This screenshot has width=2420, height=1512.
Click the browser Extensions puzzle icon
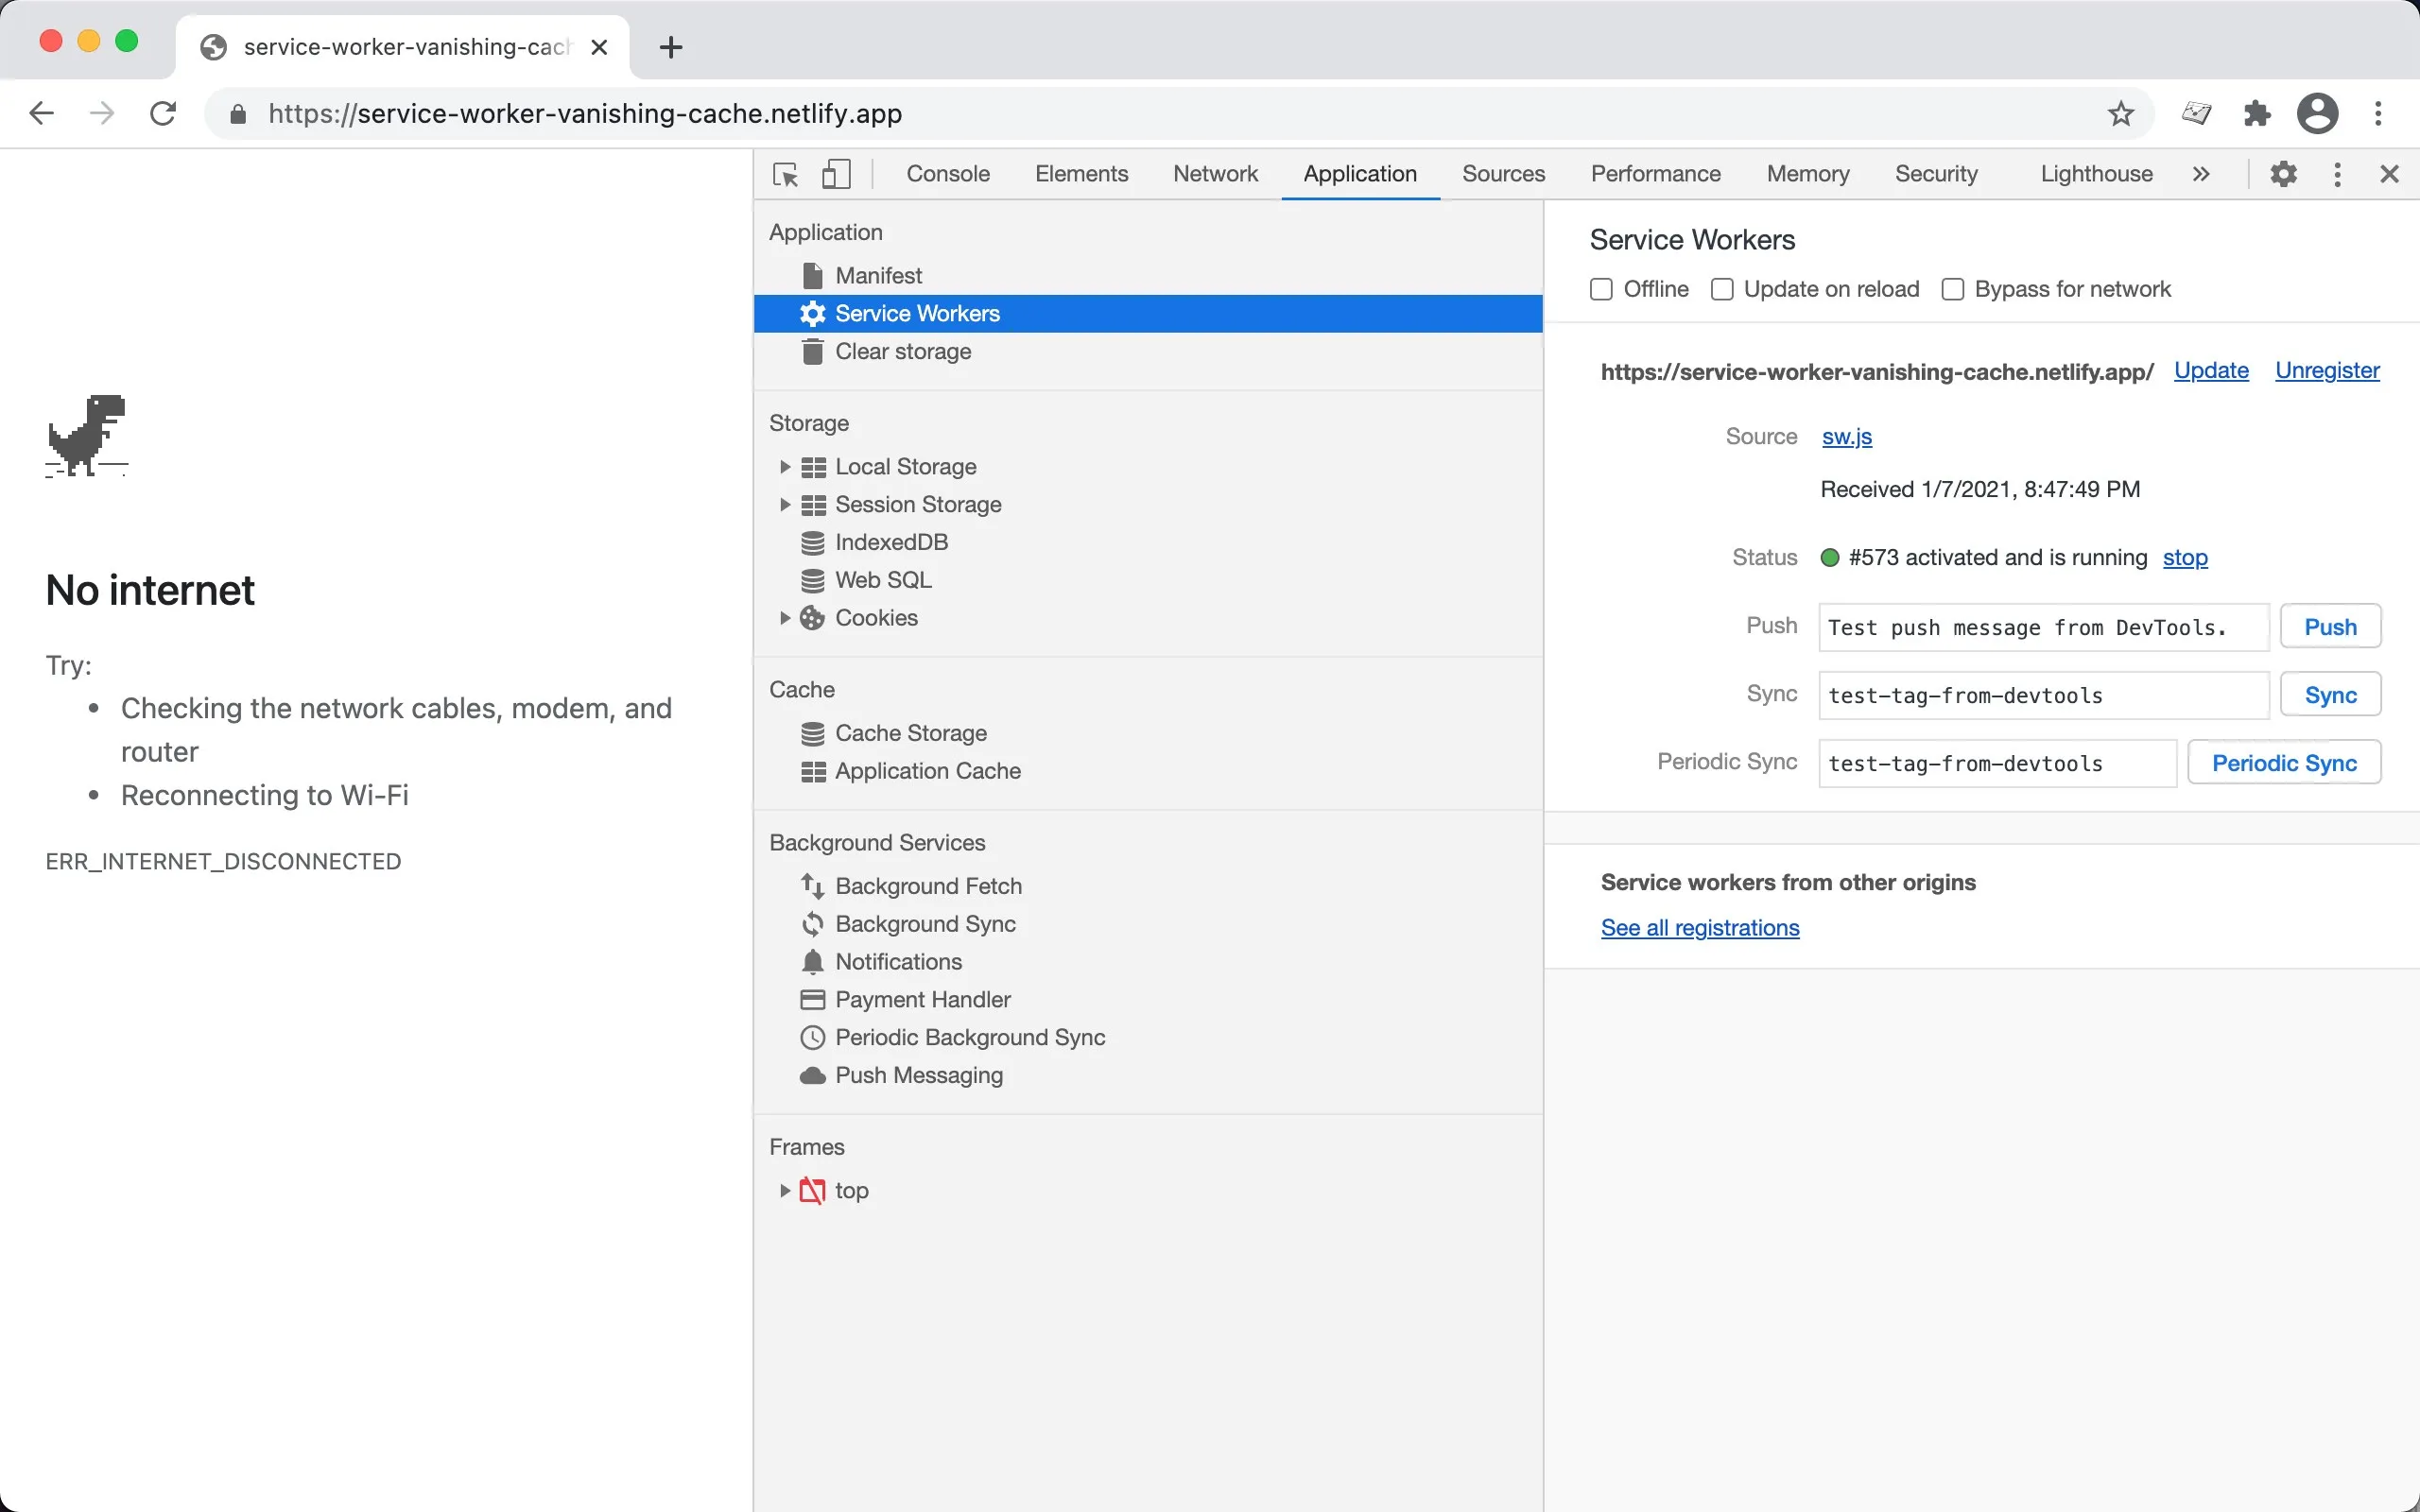click(2256, 114)
